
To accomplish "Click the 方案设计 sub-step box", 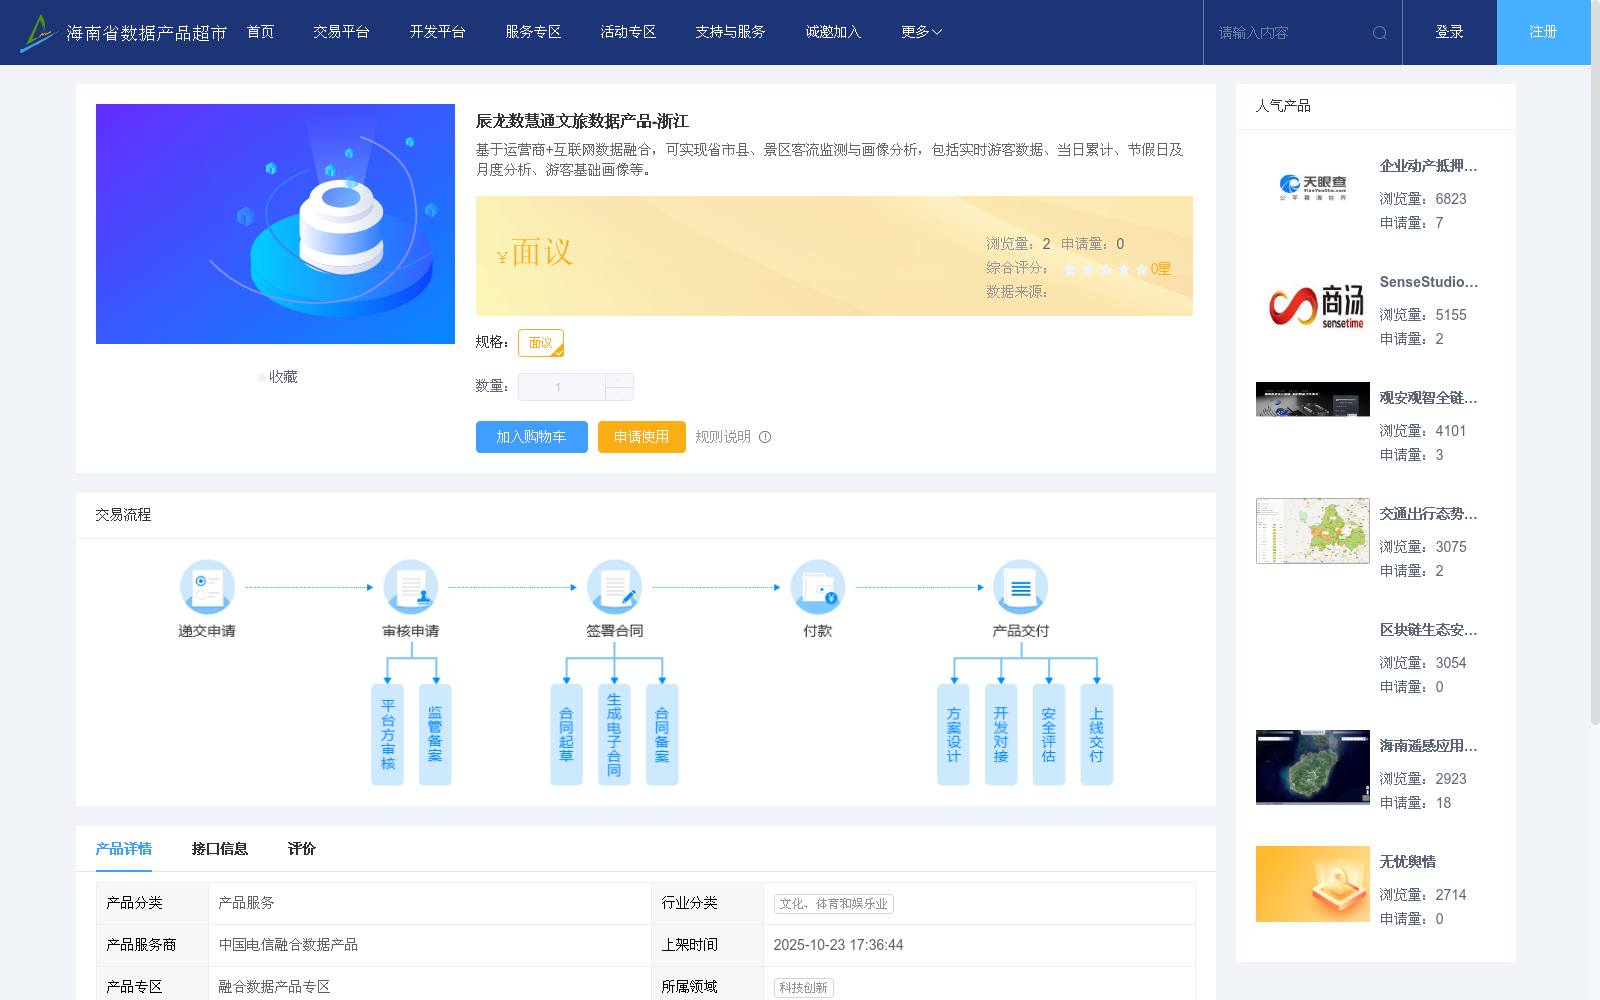I will pyautogui.click(x=953, y=735).
